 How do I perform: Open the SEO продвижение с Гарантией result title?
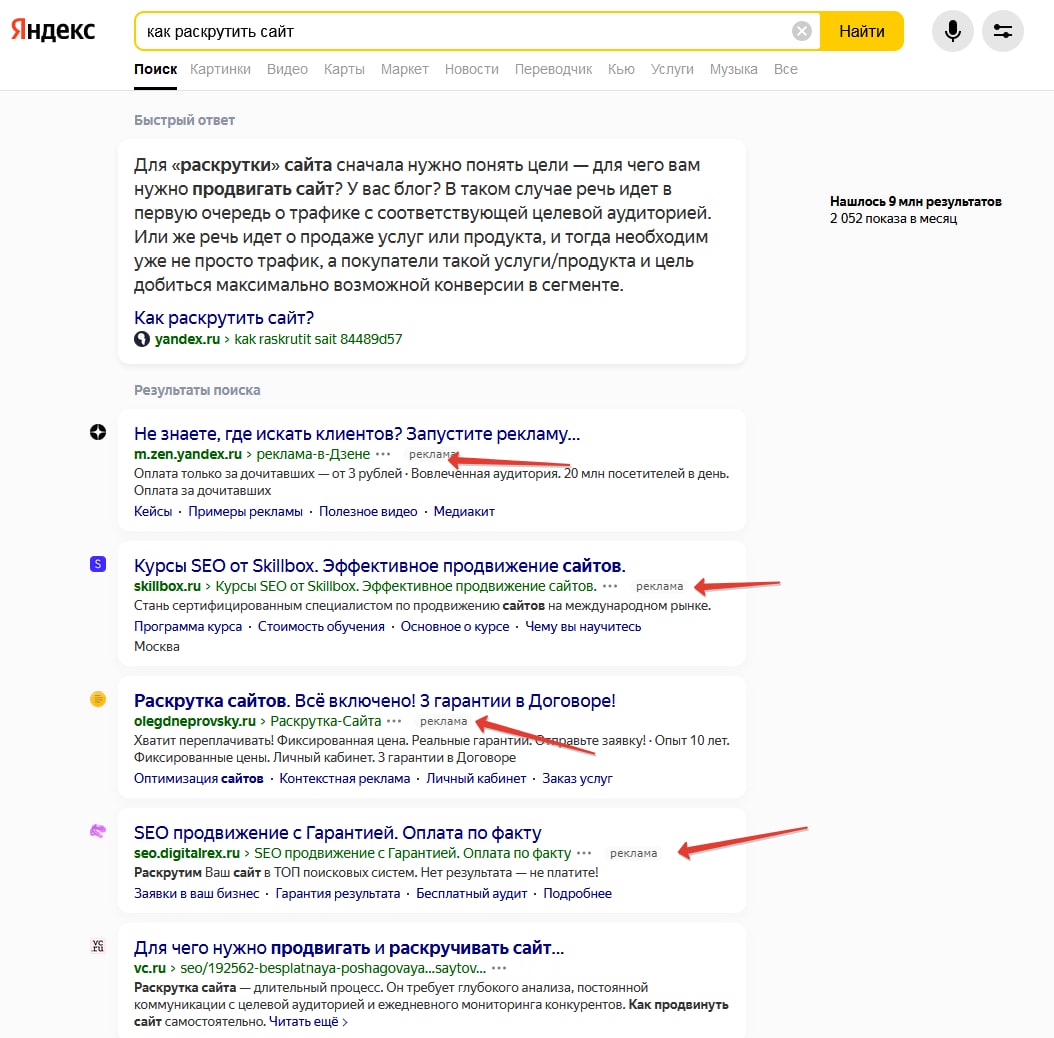pos(337,832)
